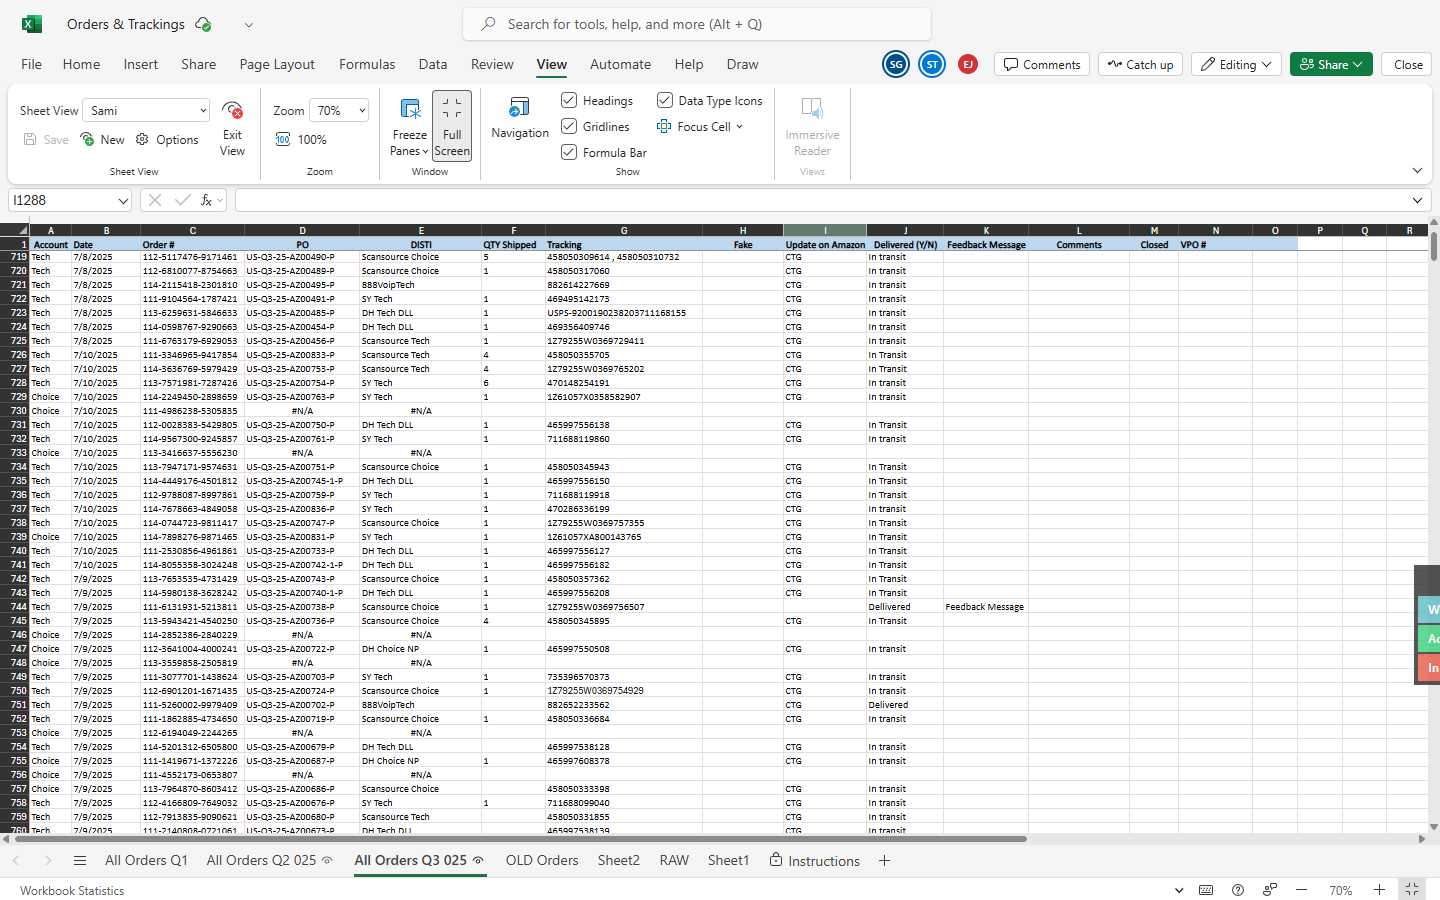Open the File menu

pos(32,64)
